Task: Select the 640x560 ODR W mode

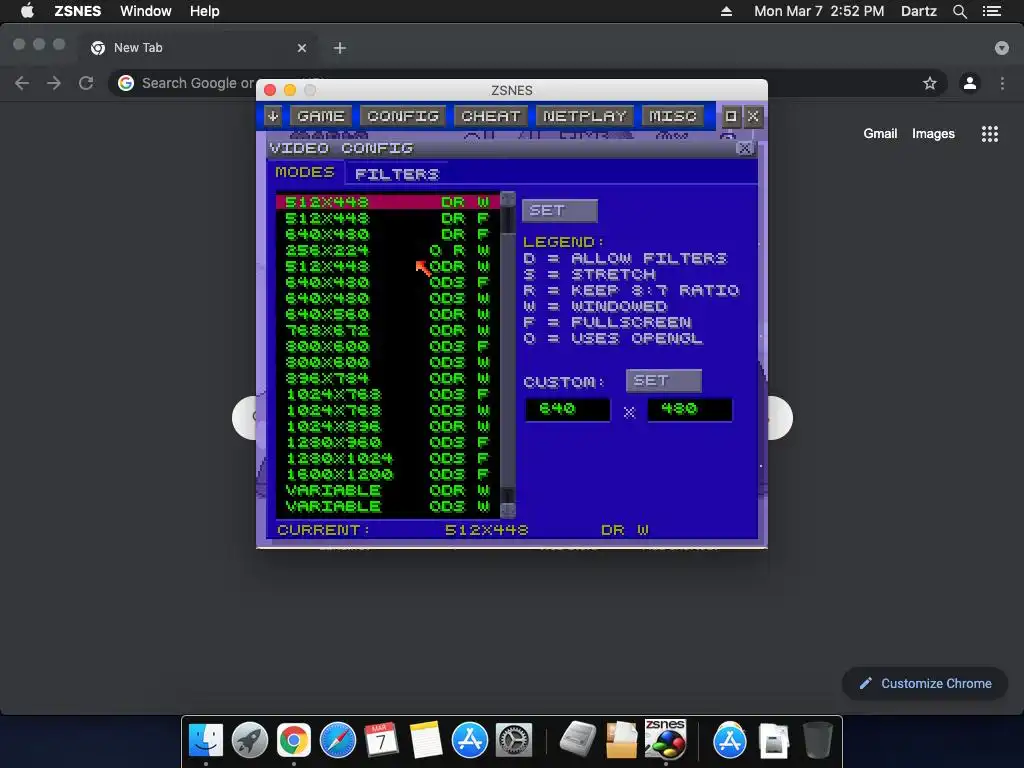Action: 388,314
